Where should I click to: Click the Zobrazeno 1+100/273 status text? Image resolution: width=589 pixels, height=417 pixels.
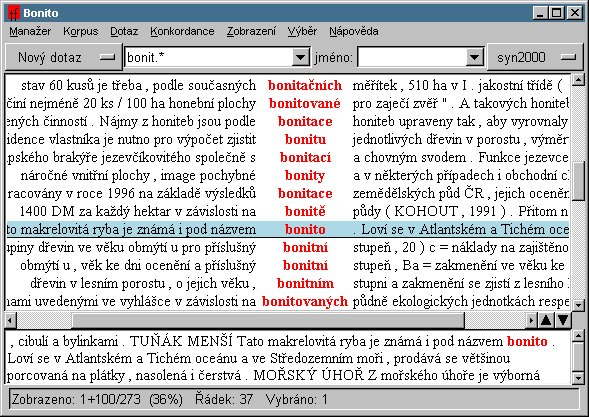[x=76, y=399]
